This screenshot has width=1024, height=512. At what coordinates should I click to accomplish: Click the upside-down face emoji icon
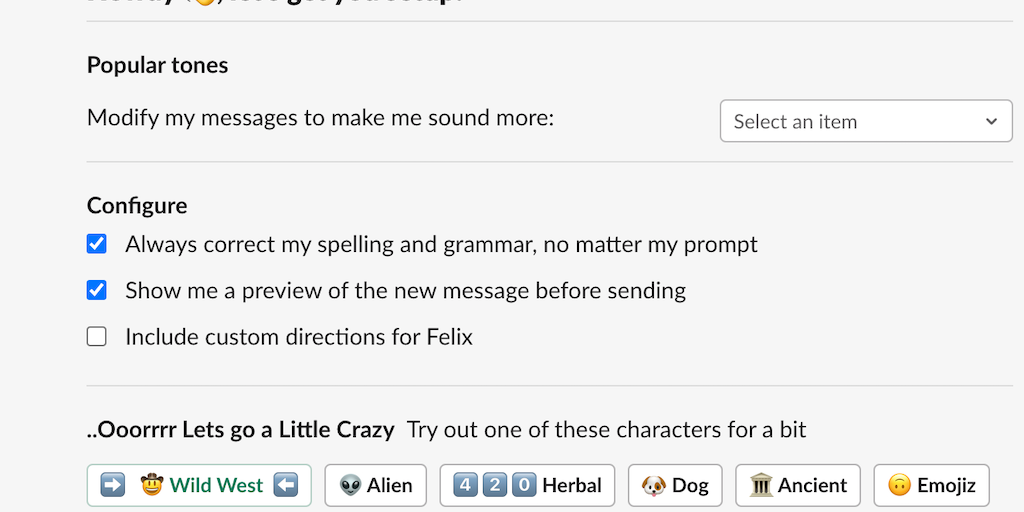click(x=899, y=485)
